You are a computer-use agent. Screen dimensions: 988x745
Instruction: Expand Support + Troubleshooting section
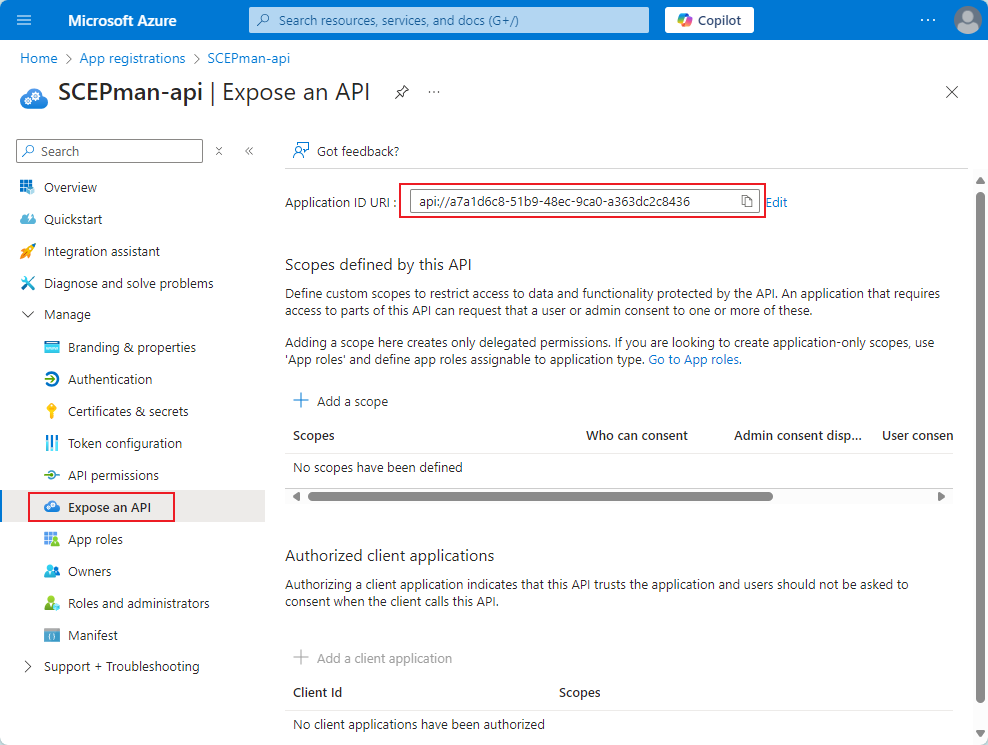(x=27, y=667)
